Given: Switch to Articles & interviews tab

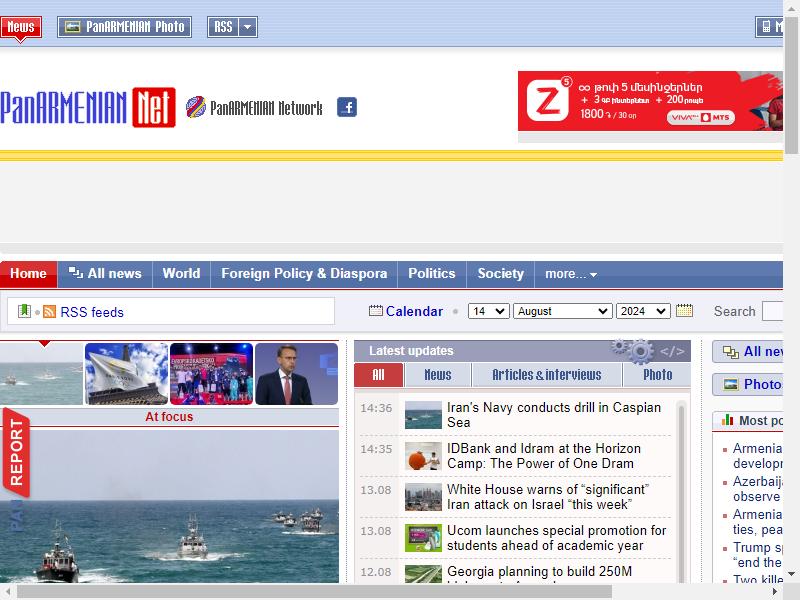Looking at the screenshot, I should [546, 375].
